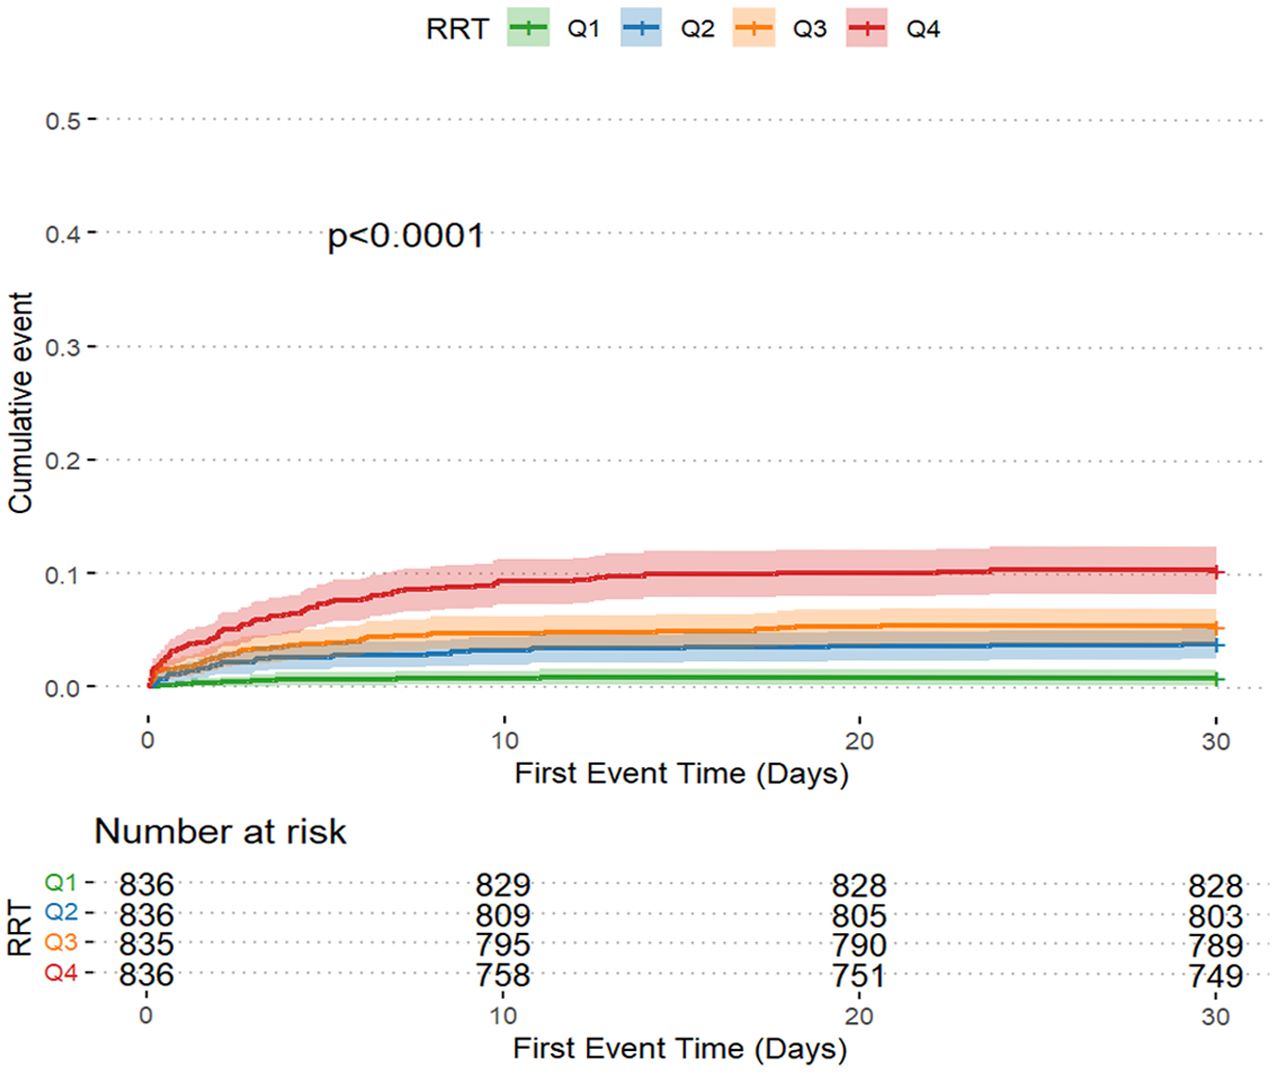Click the risk table's day 0 tick label

(x=146, y=1016)
